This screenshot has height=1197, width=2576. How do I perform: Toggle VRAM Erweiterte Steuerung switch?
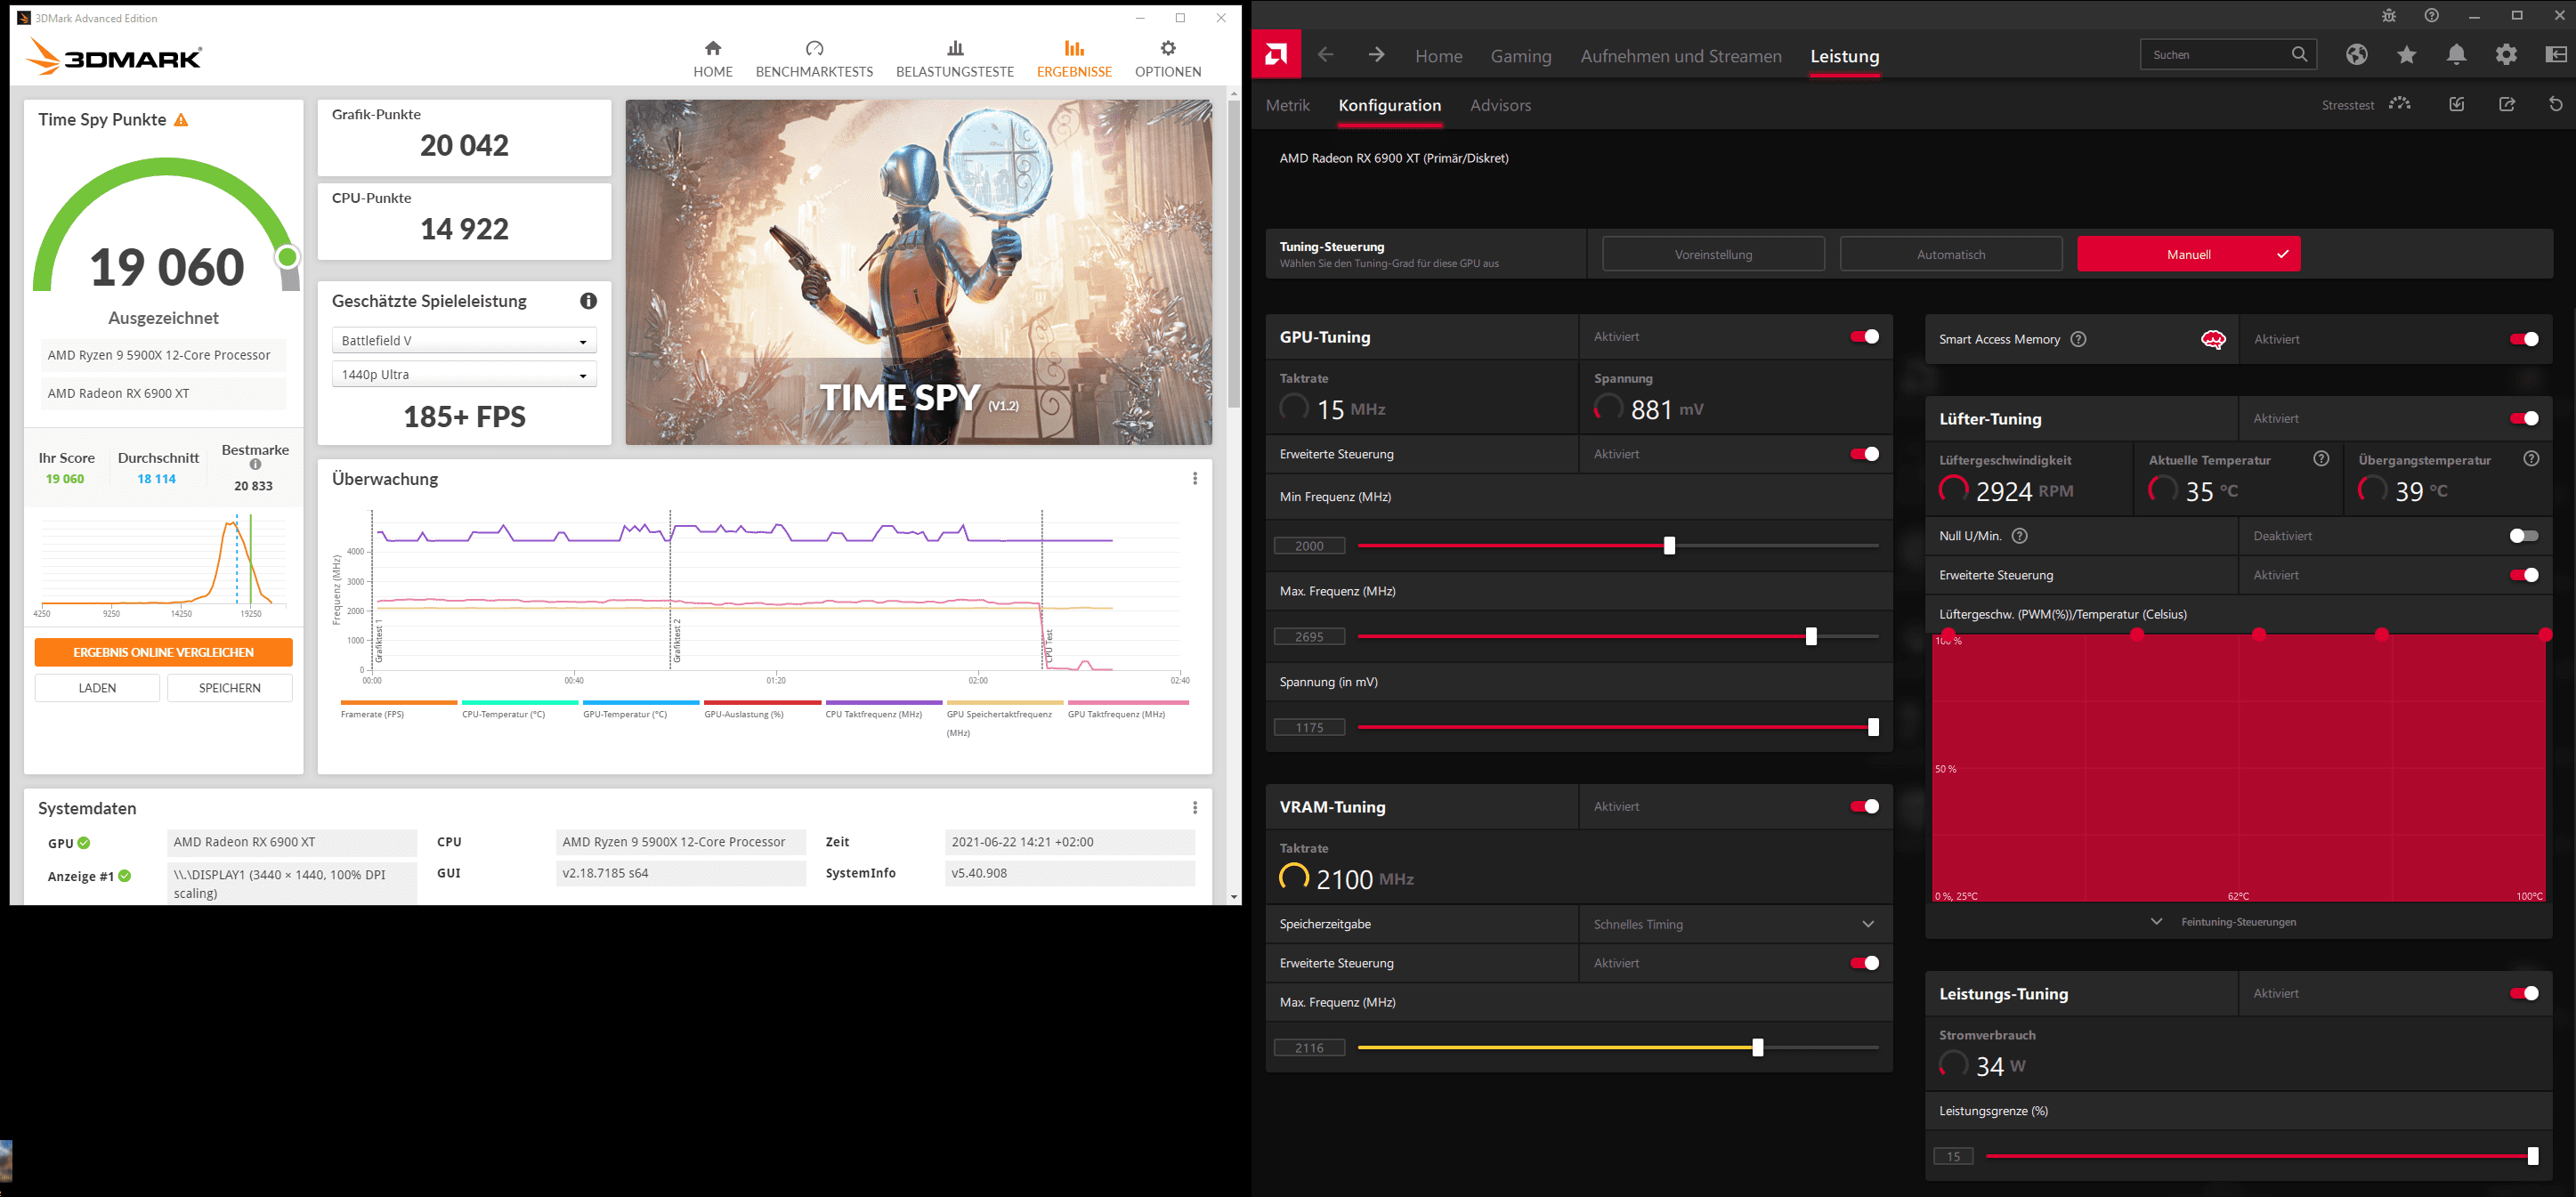[x=1865, y=963]
